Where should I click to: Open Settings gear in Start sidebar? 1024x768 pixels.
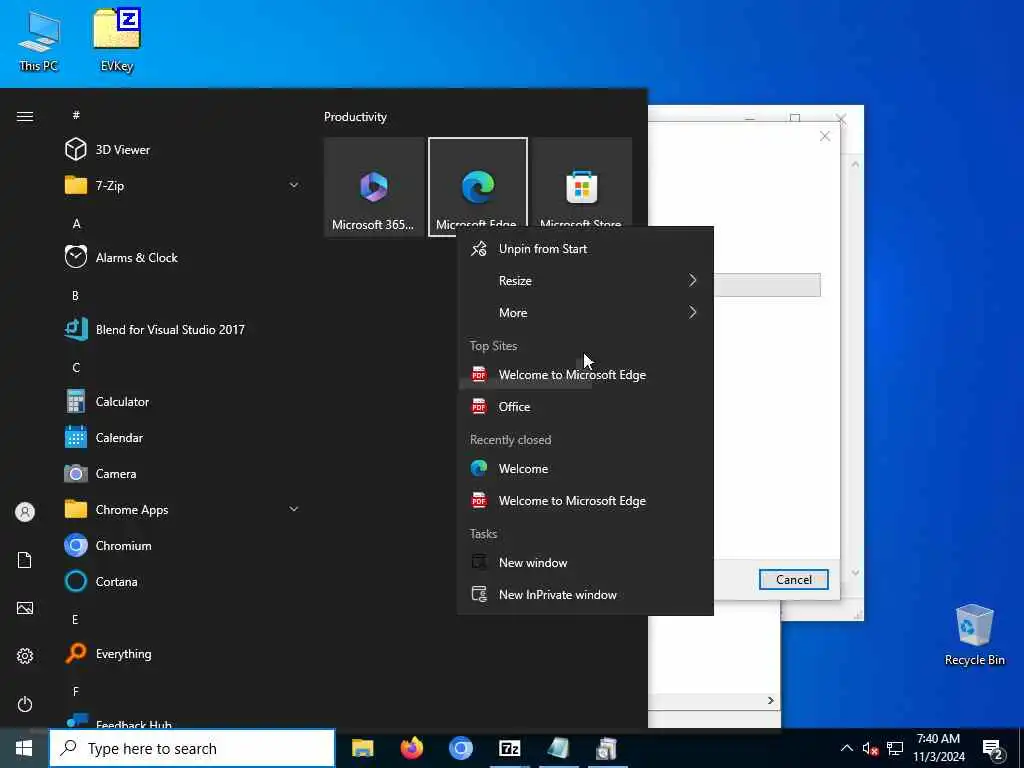(x=25, y=656)
